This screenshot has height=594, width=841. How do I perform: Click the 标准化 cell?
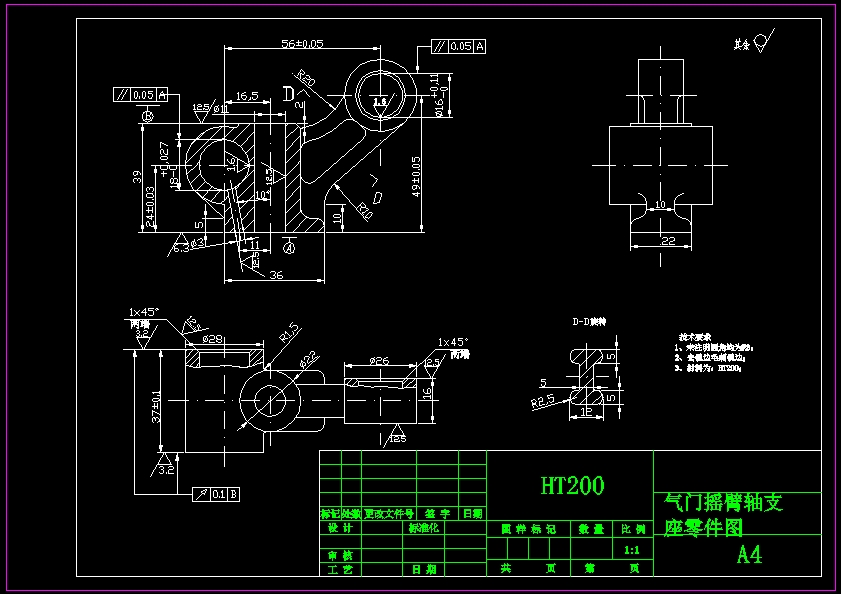[x=424, y=528]
